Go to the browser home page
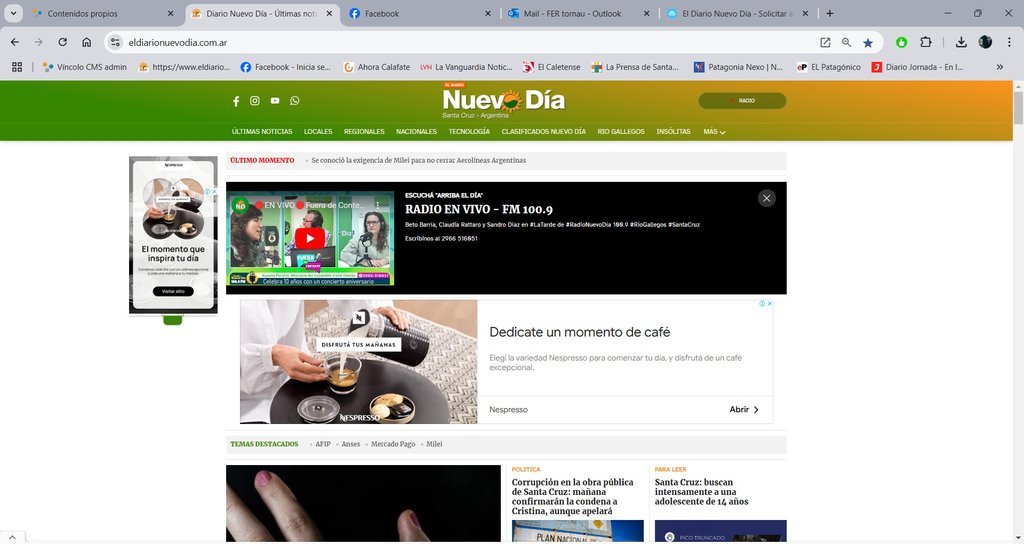Screen dimensions: 1024x544 pyautogui.click(x=86, y=42)
